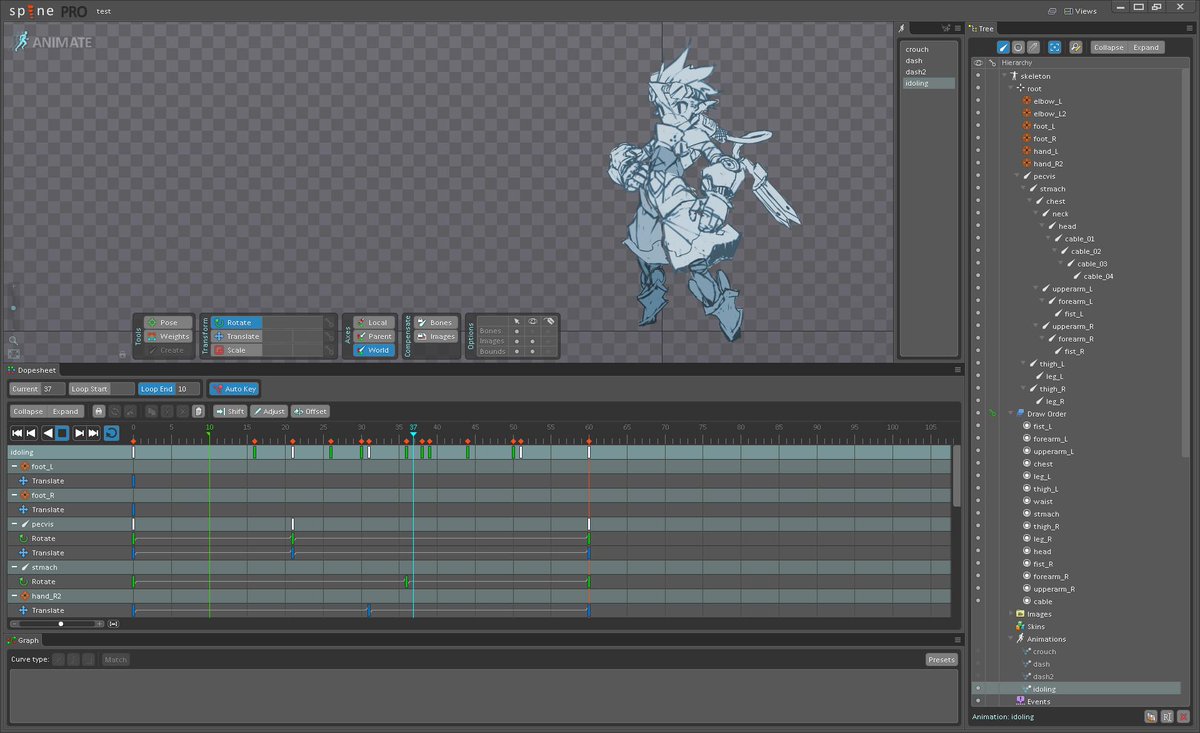Click the zoom magnifier icon in viewport

click(13, 340)
